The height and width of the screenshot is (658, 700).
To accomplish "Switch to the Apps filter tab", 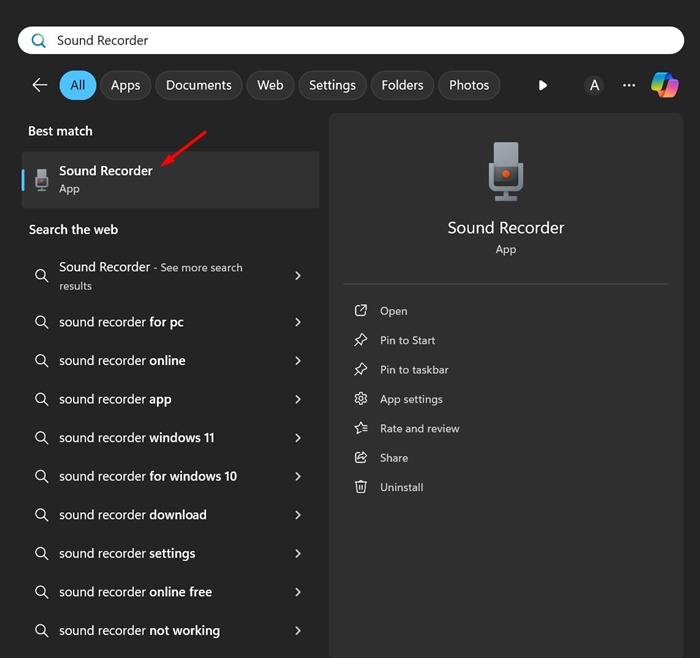I will click(x=125, y=85).
